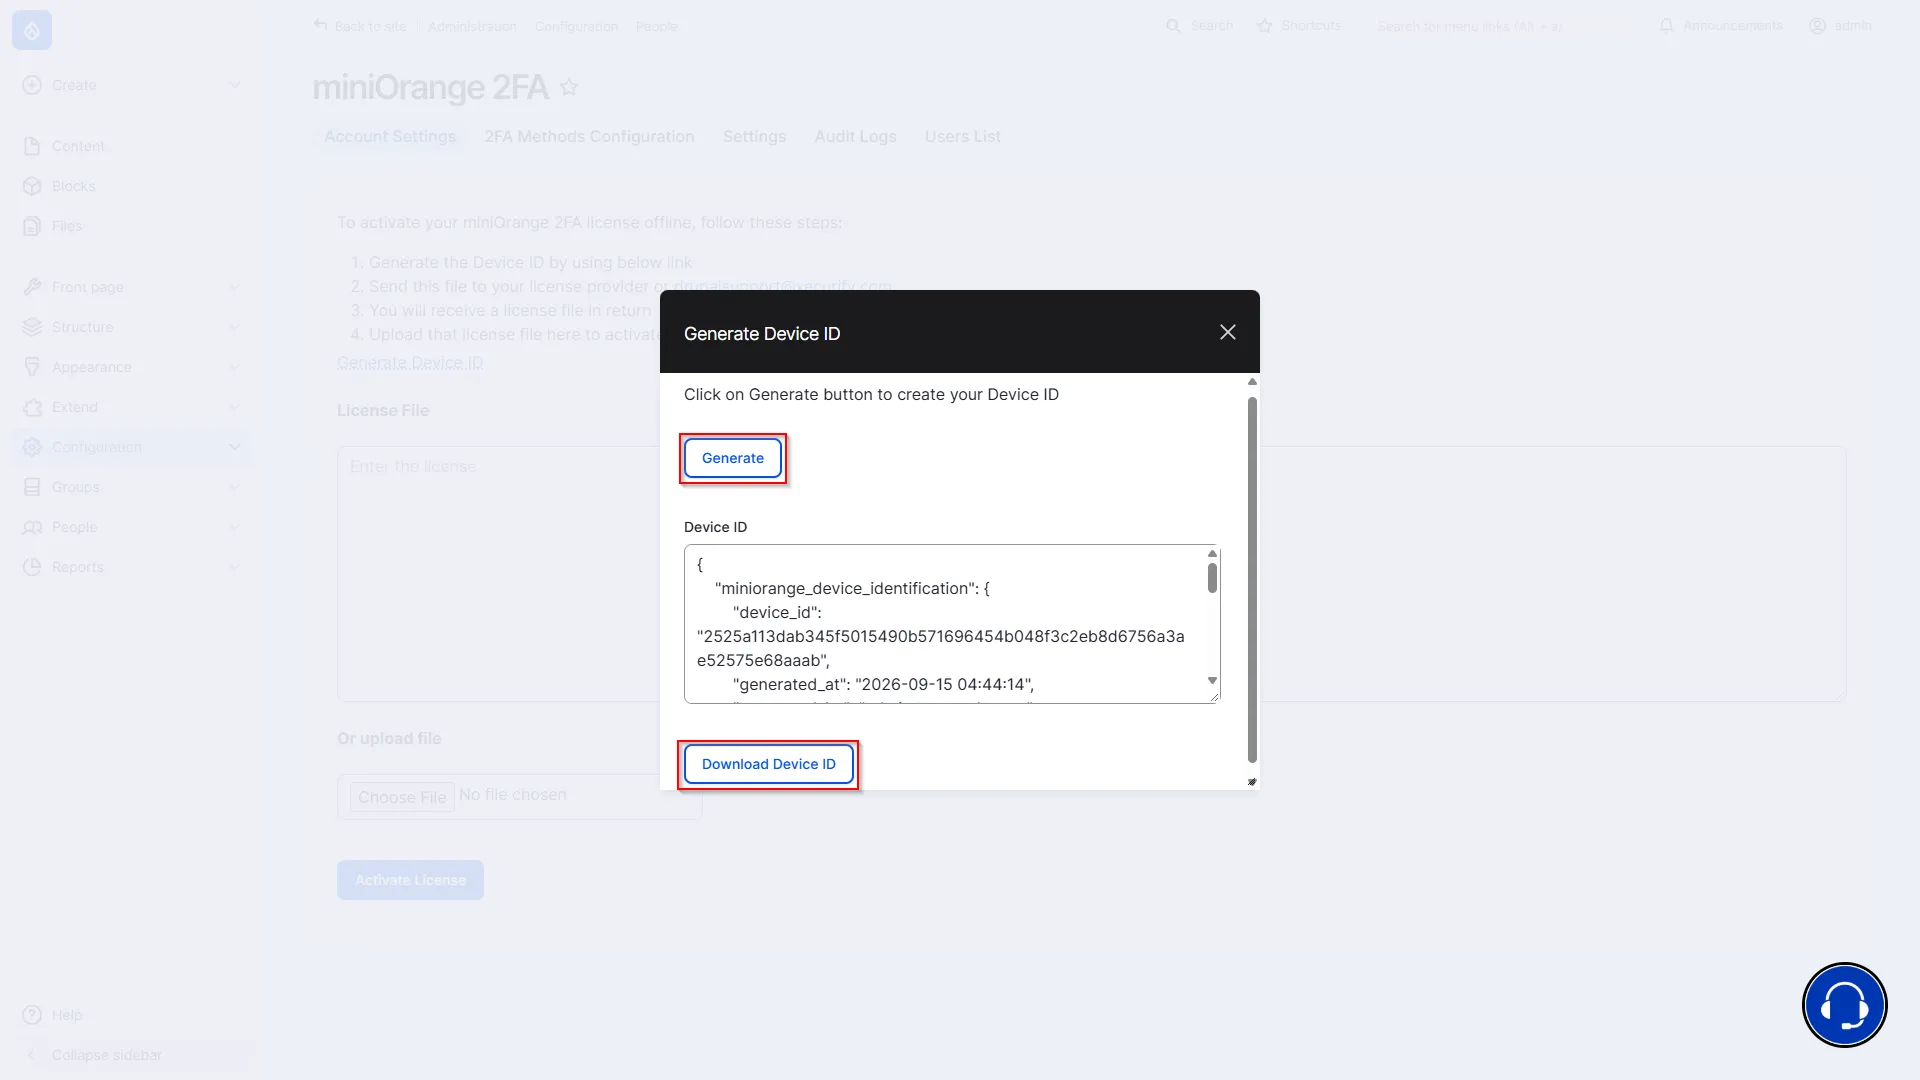
Task: Open Announcements bell icon
Action: 1666,26
